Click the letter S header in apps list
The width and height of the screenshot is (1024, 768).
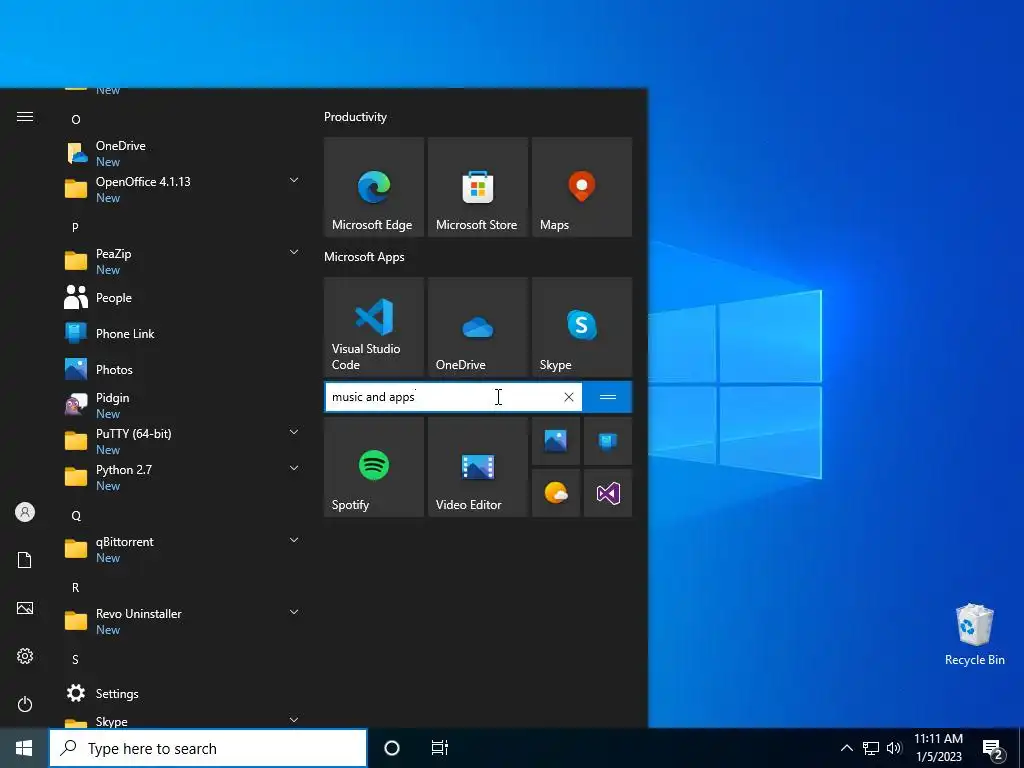click(x=75, y=660)
